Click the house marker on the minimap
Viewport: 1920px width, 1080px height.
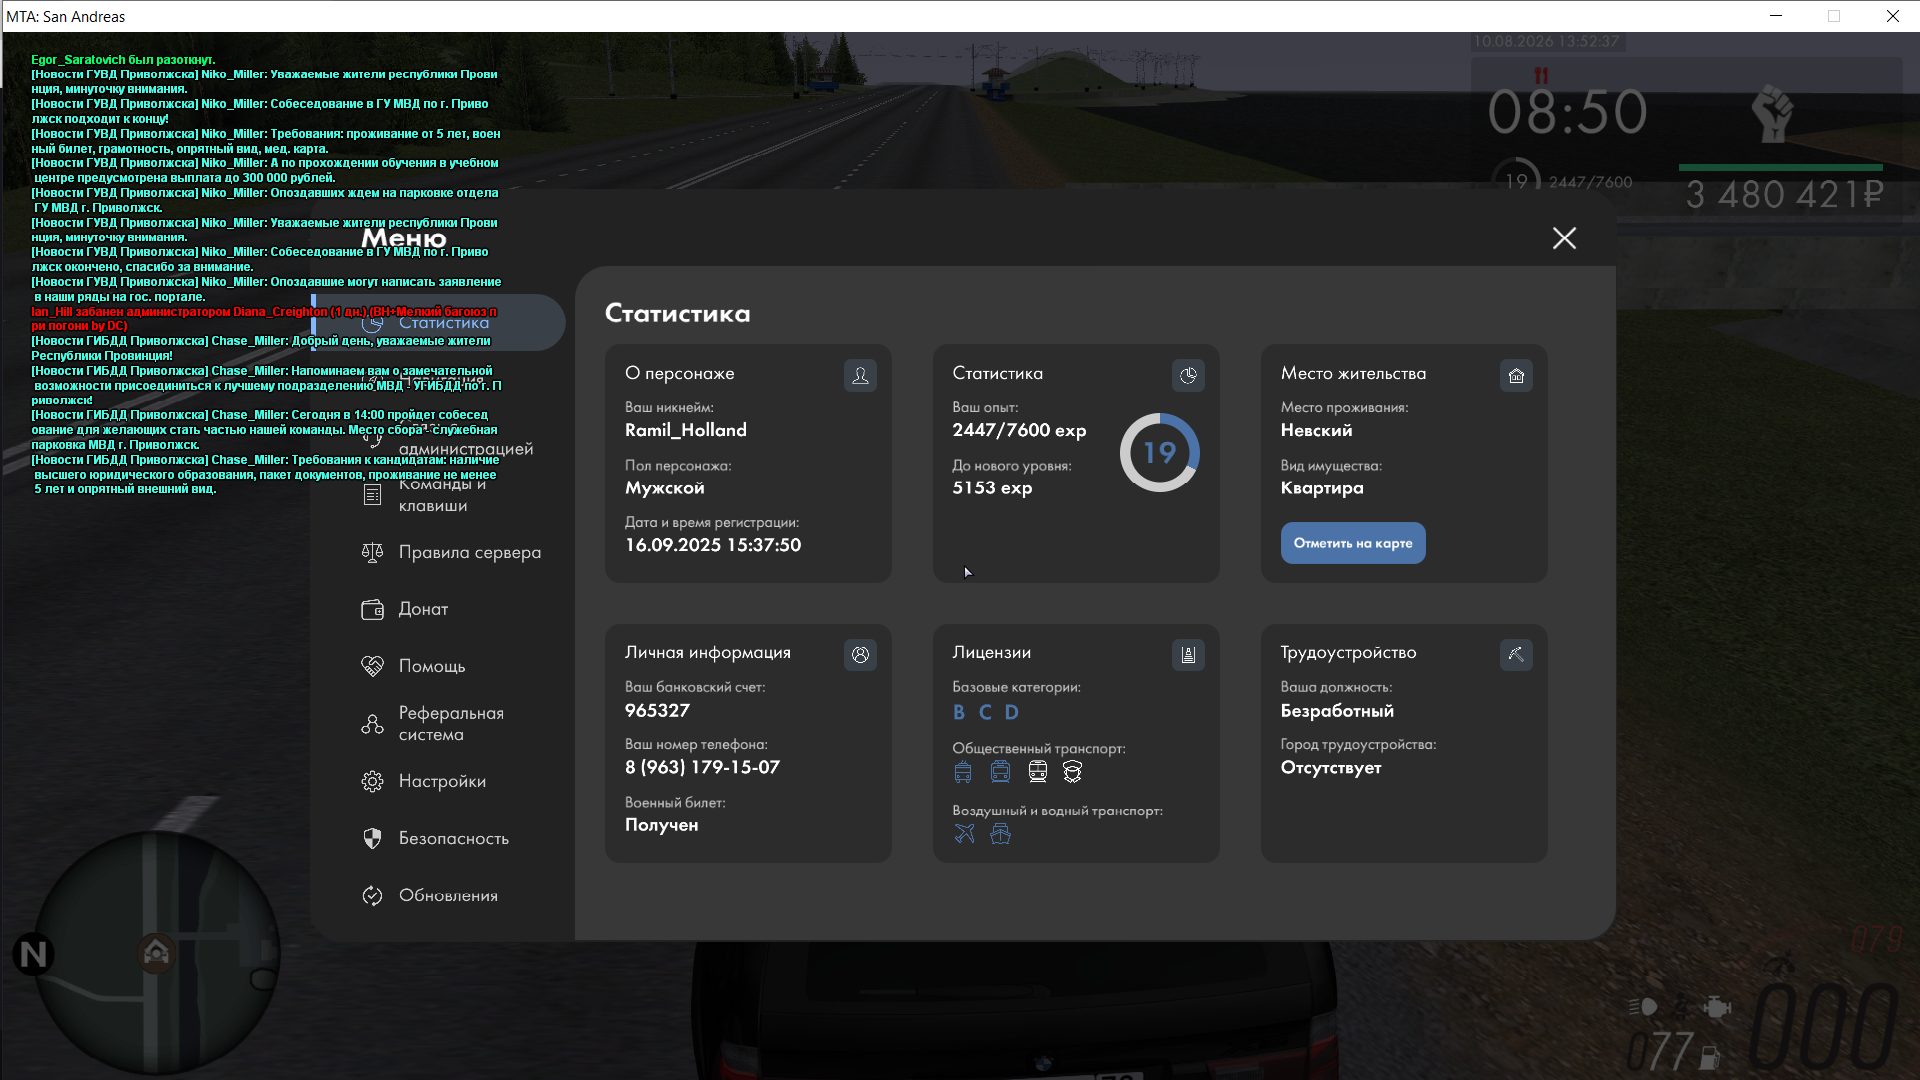tap(156, 953)
